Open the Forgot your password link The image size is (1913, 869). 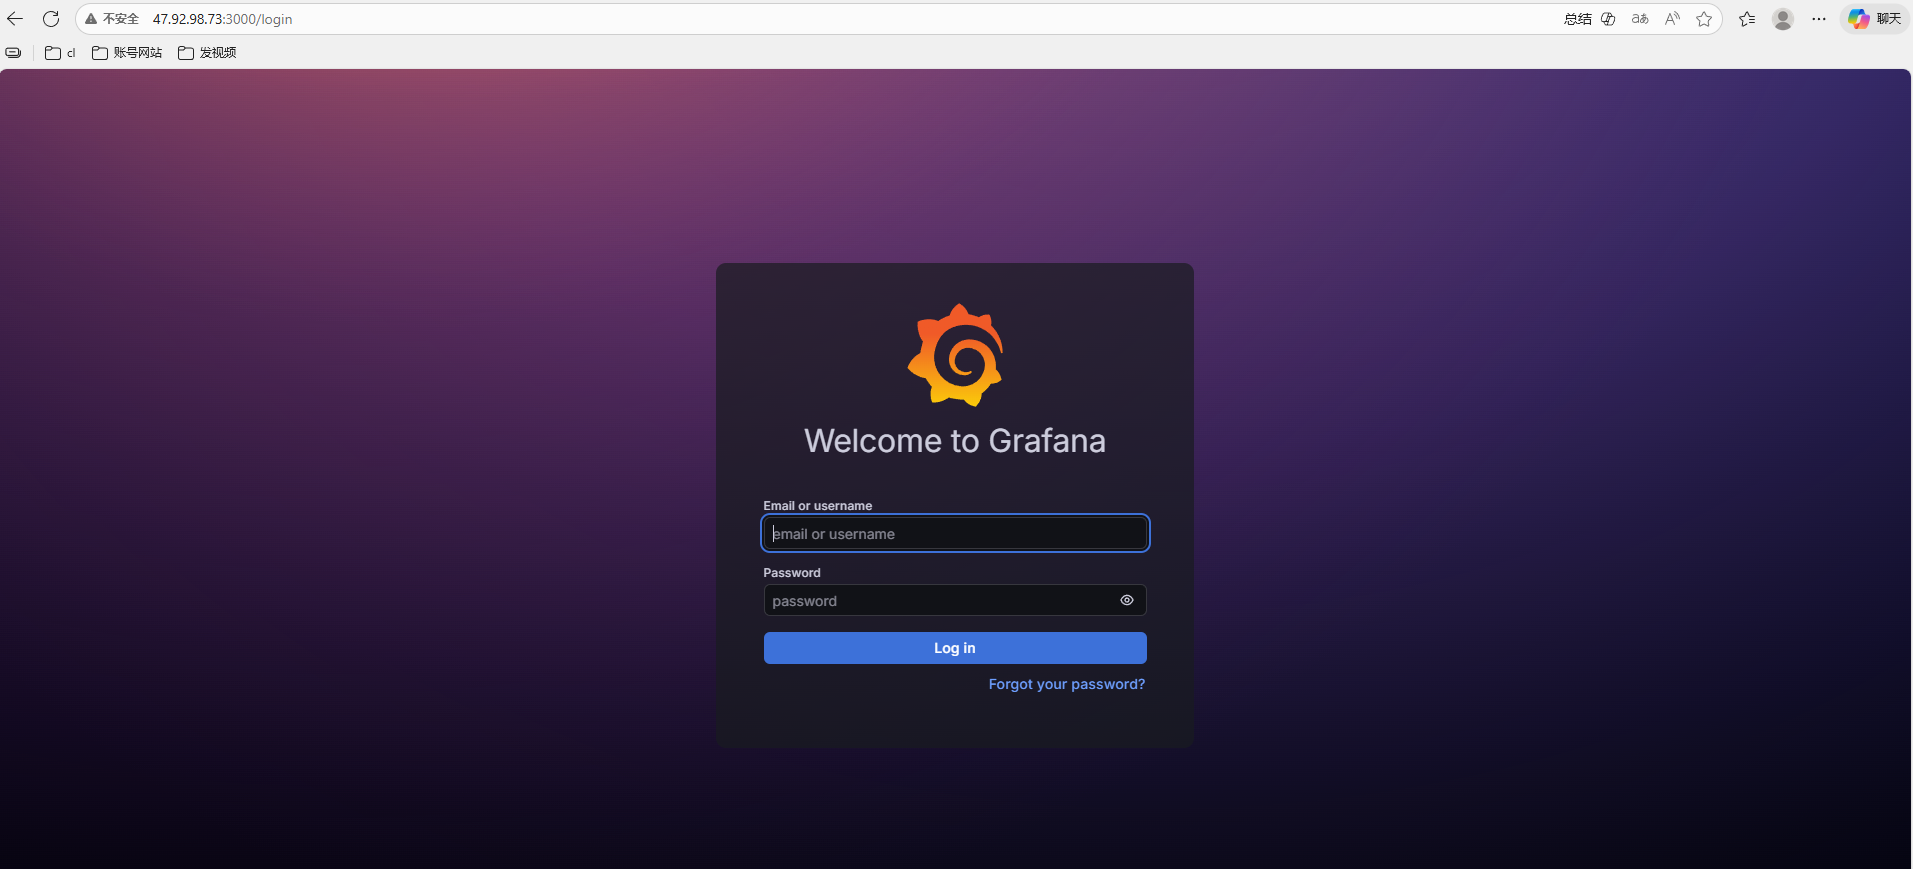coord(1066,684)
